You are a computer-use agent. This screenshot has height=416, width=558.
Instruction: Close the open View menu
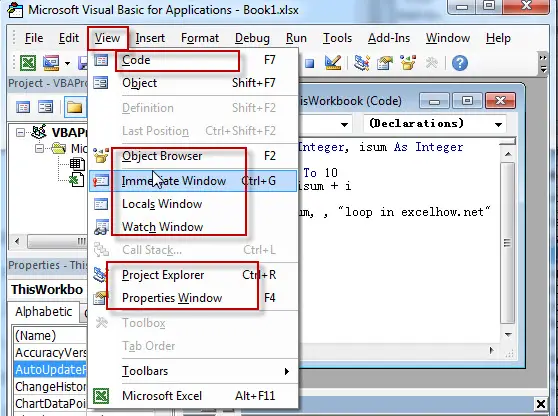click(x=107, y=38)
